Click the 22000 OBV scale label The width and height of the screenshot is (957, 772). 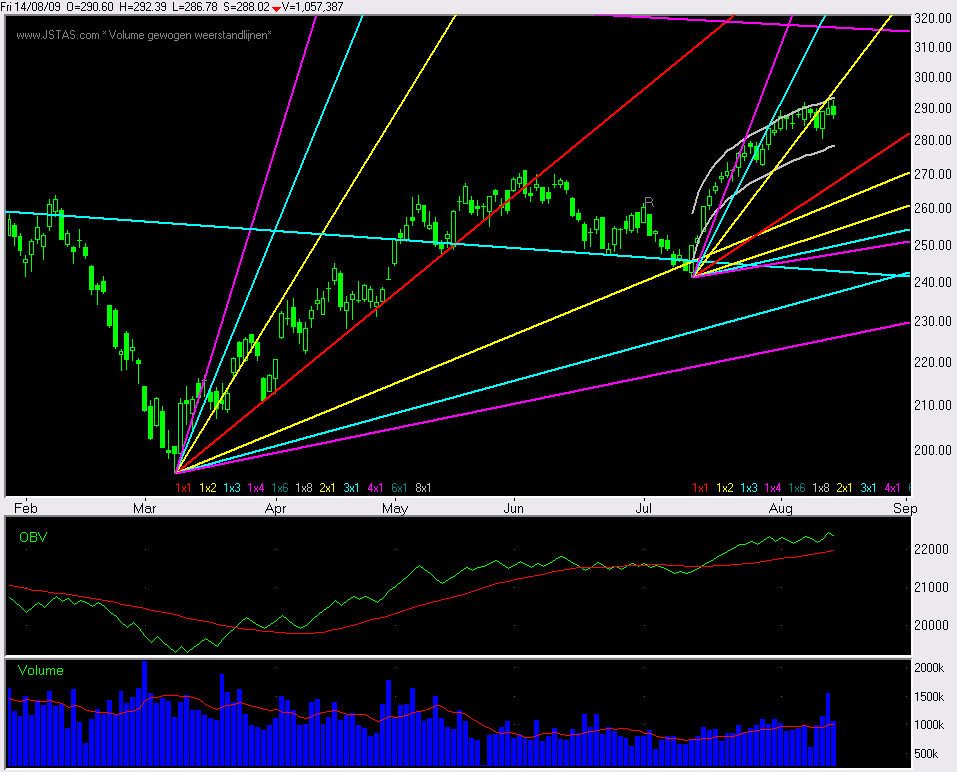934,550
